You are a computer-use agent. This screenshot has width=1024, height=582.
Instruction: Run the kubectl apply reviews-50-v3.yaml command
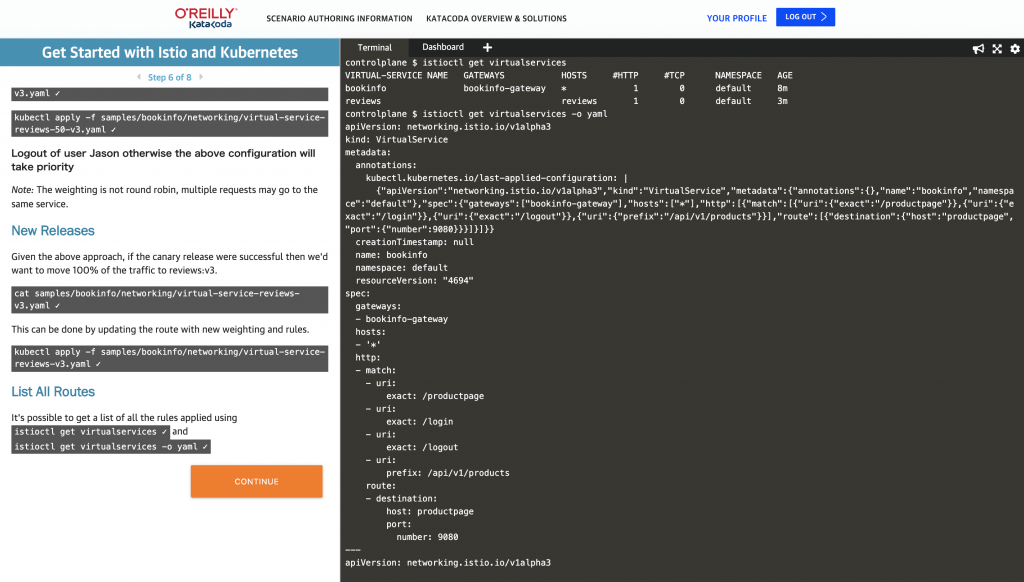(170, 123)
